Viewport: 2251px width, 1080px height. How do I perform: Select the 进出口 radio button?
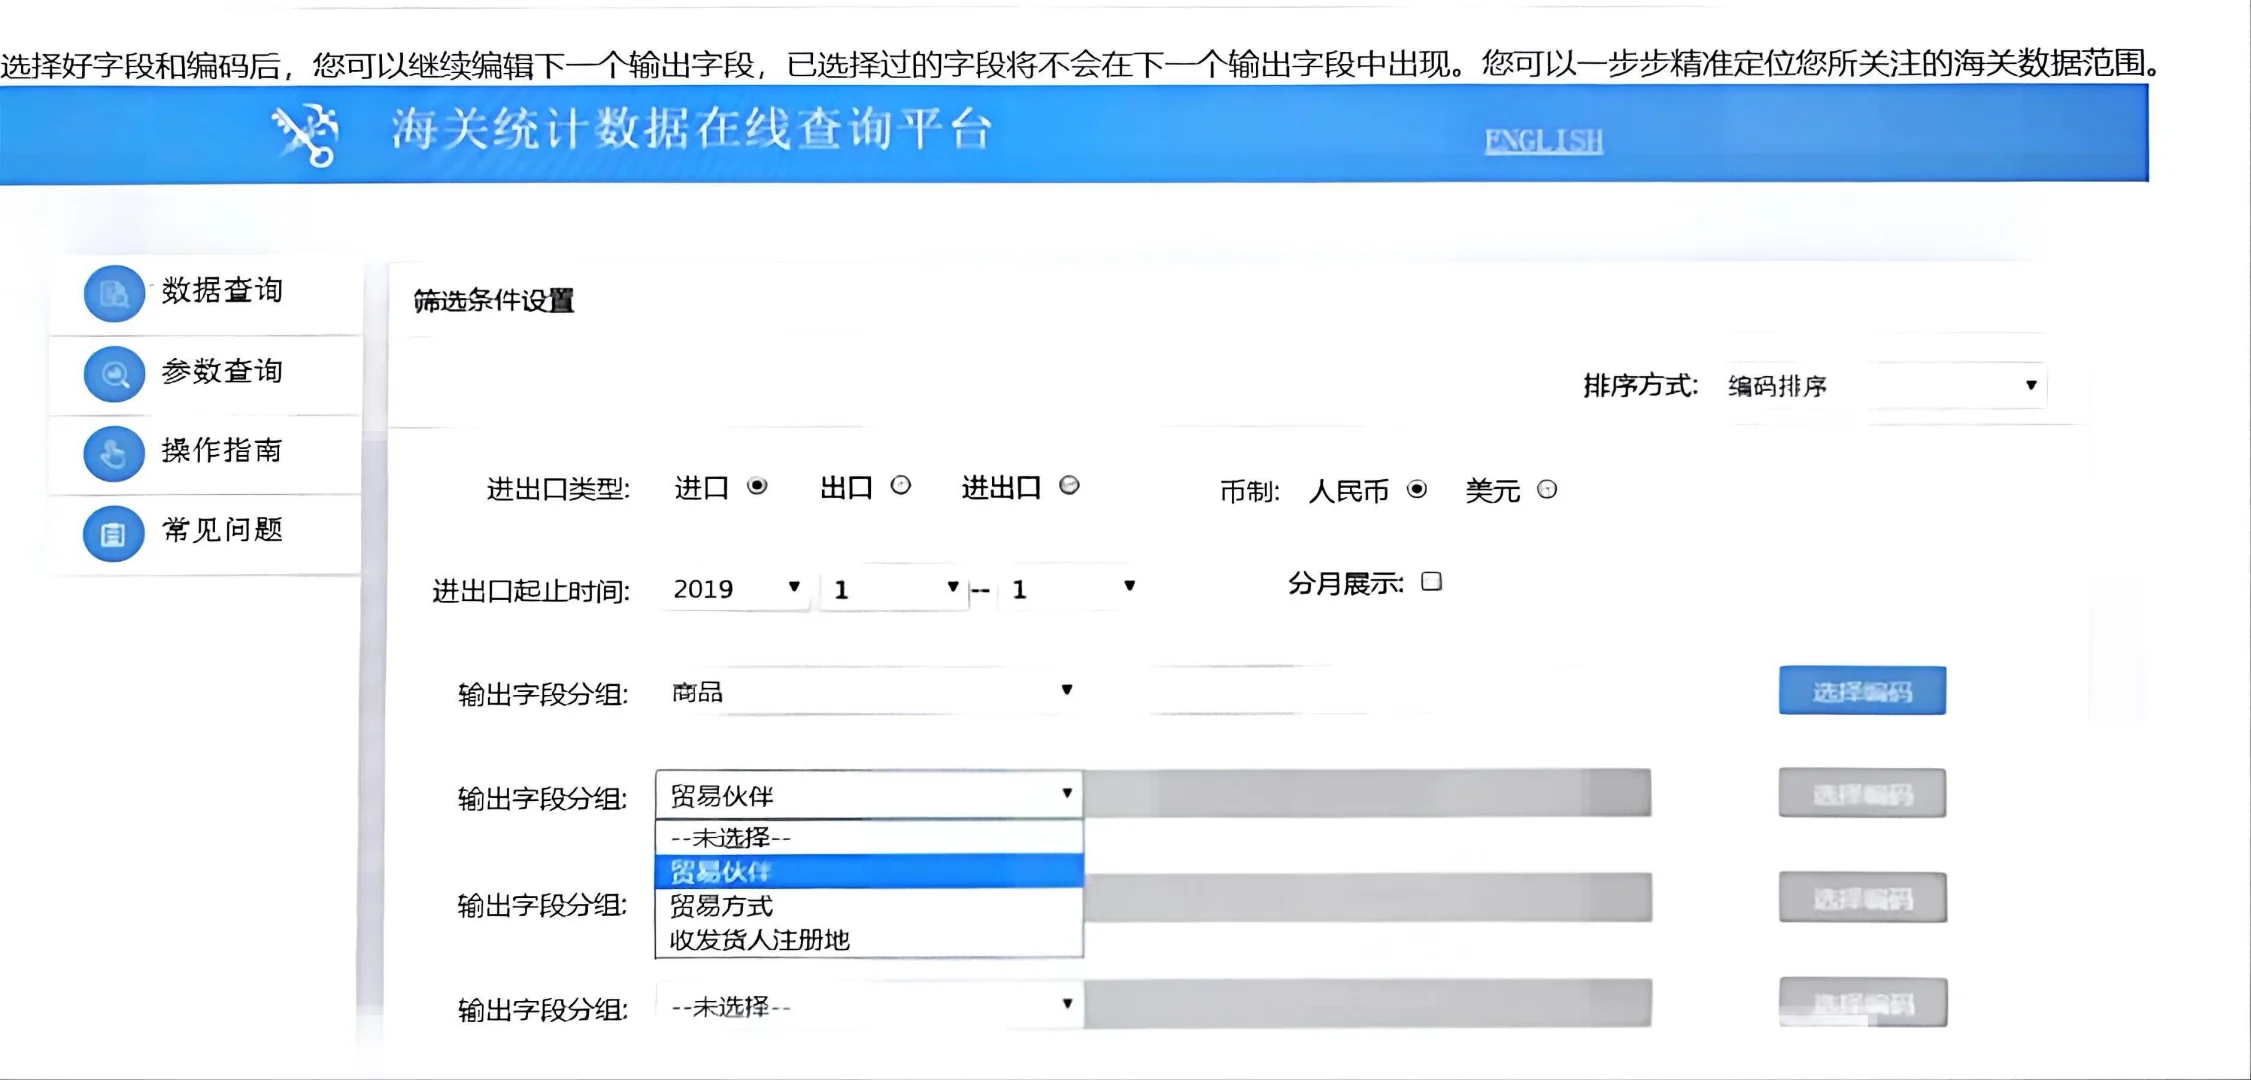[x=1072, y=487]
